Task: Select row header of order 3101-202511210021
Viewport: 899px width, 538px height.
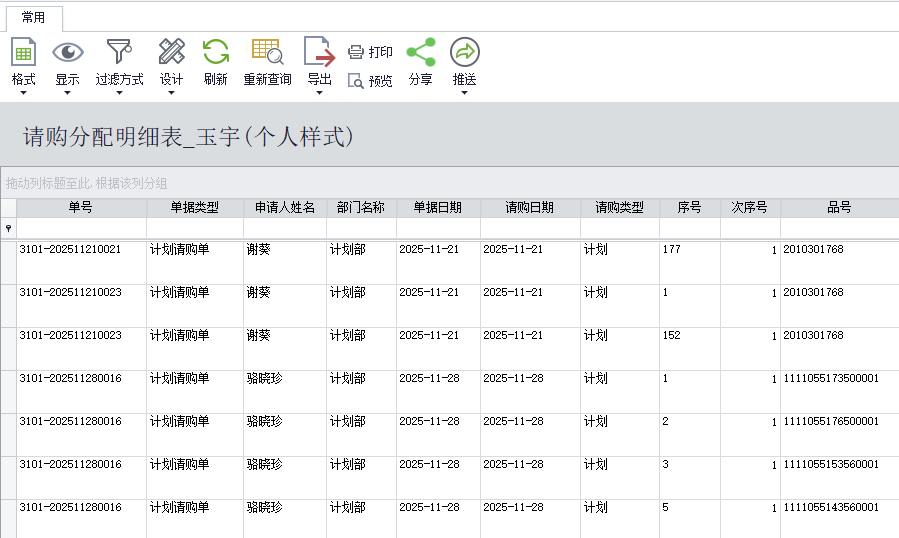Action: click(8, 263)
